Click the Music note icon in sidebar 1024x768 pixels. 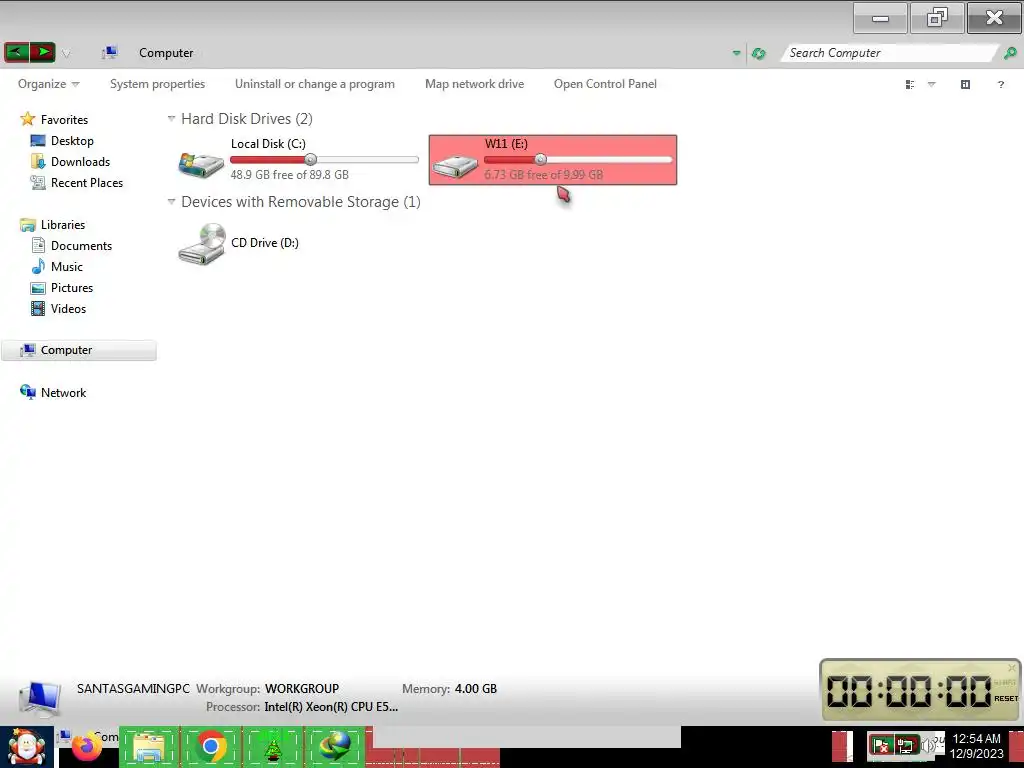pos(38,266)
